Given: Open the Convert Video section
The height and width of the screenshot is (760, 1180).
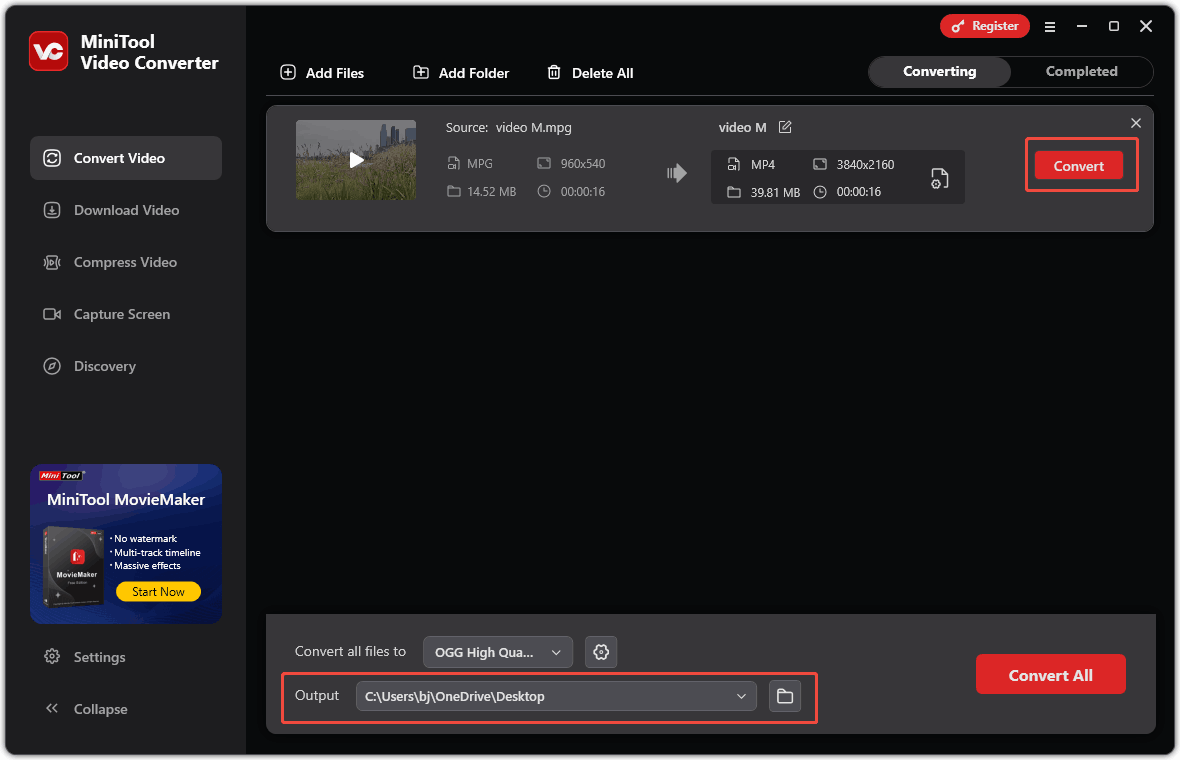Looking at the screenshot, I should [126, 158].
